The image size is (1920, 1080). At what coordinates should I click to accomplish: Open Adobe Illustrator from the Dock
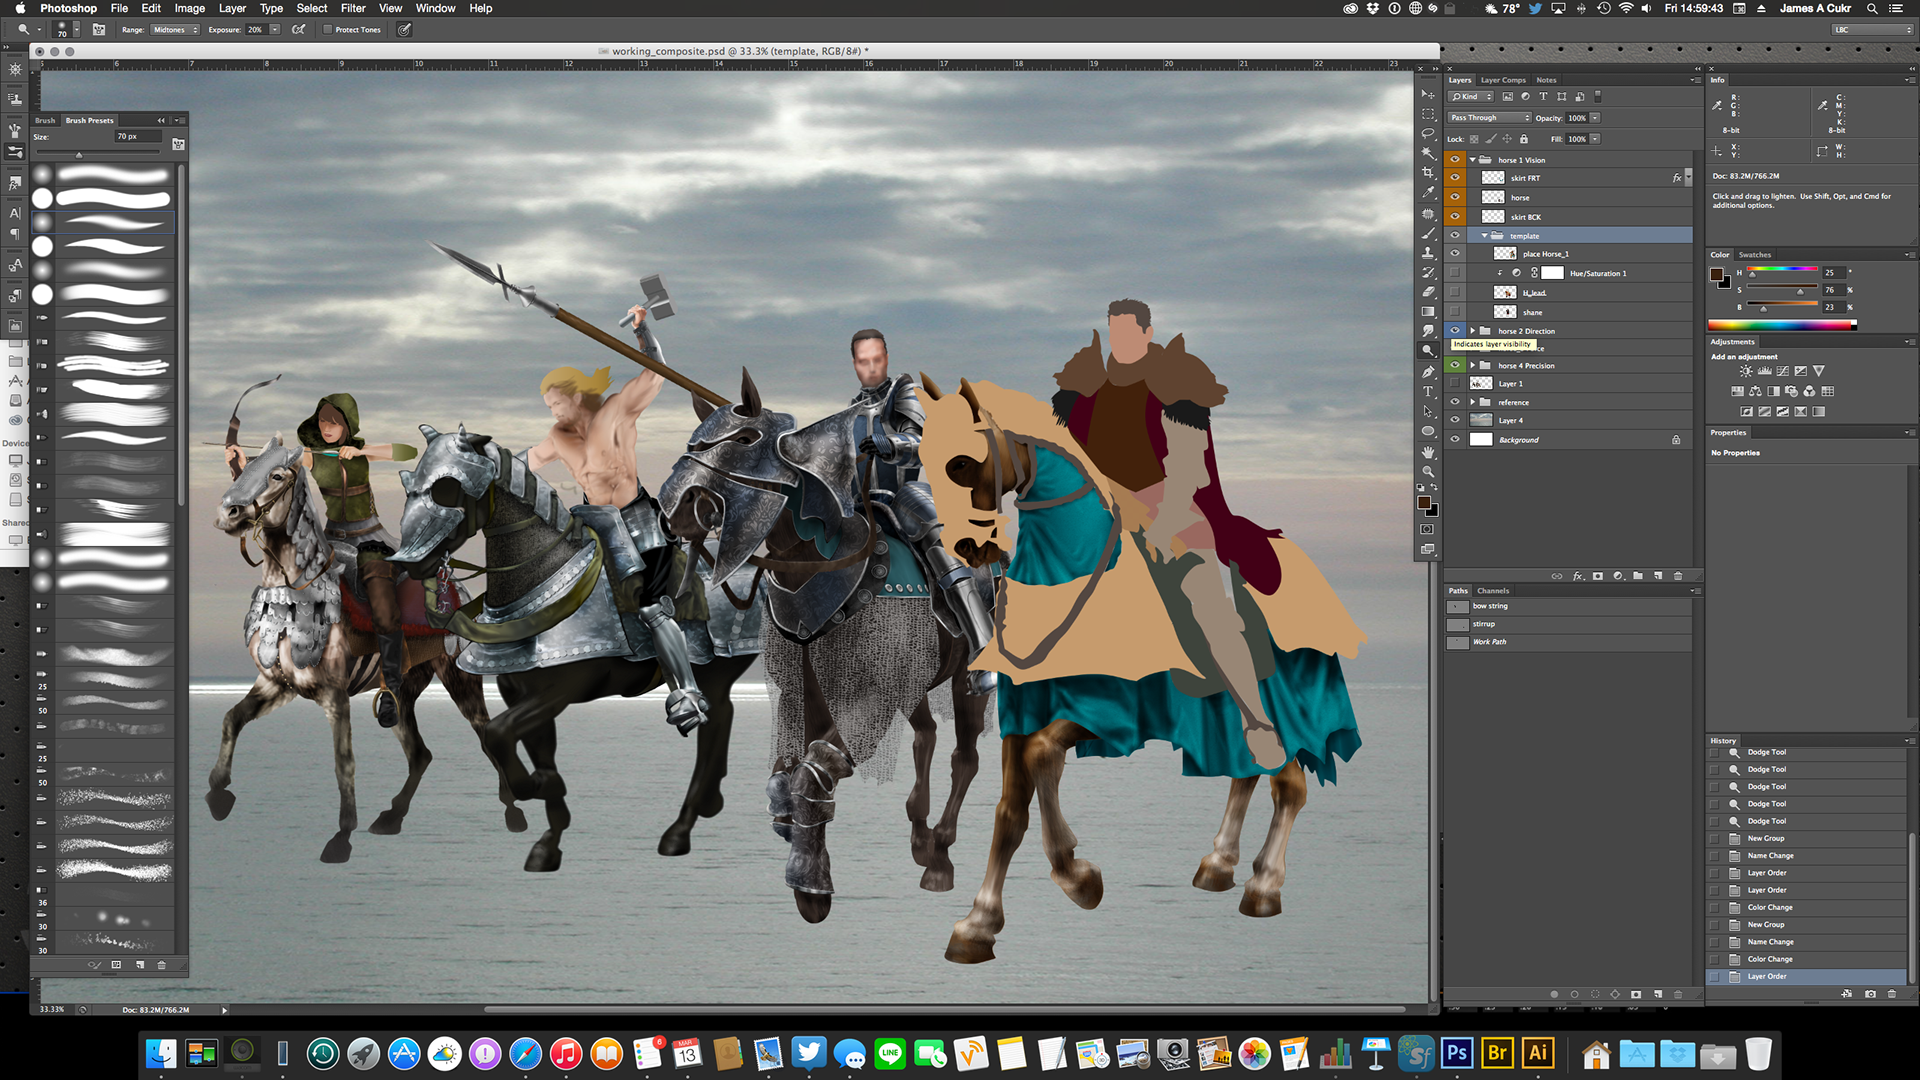click(x=1539, y=1053)
